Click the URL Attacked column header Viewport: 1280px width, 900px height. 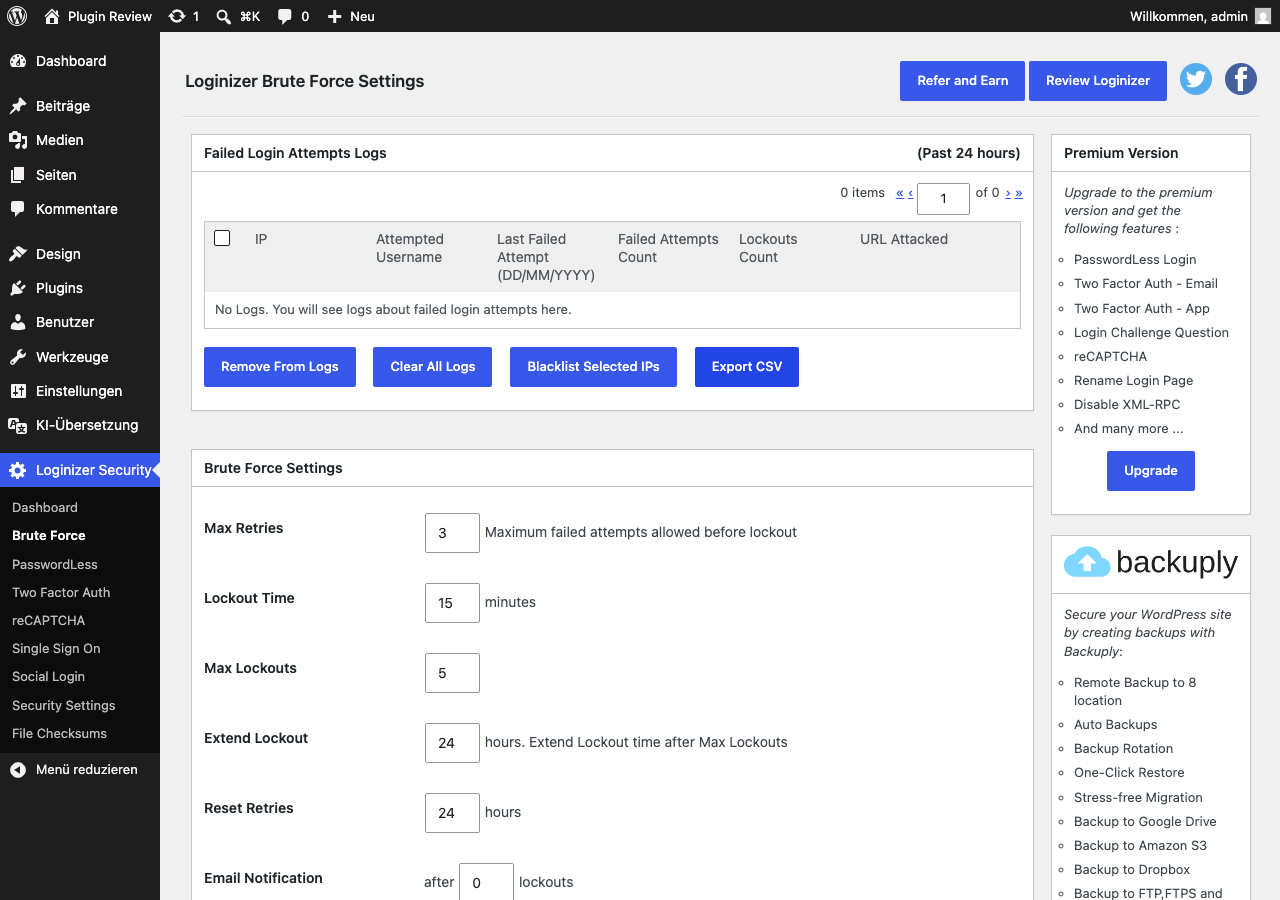(x=904, y=239)
